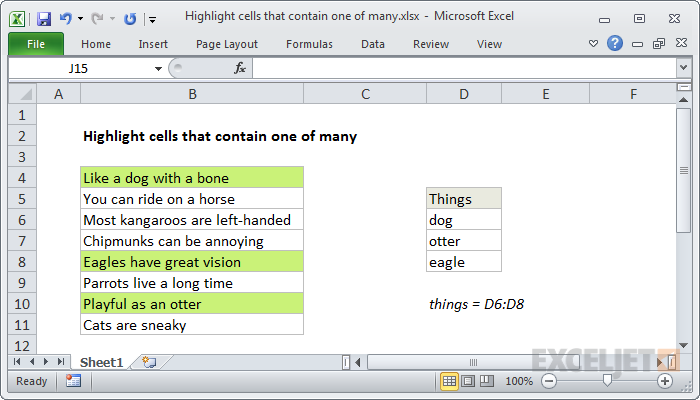The image size is (700, 400).
Task: Minimize the workbook window inside Excel
Action: pyautogui.click(x=638, y=44)
